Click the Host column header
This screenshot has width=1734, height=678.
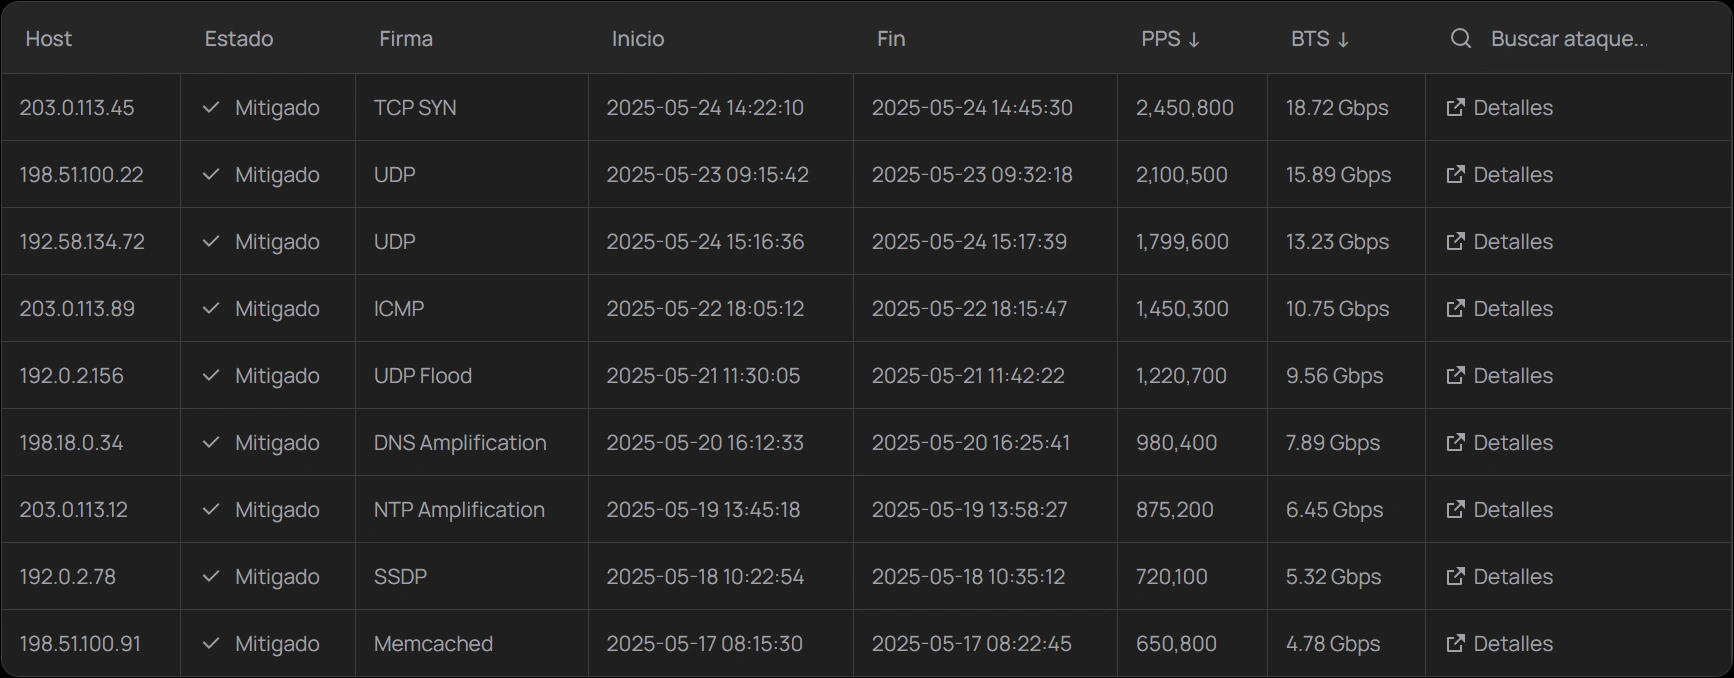(49, 39)
